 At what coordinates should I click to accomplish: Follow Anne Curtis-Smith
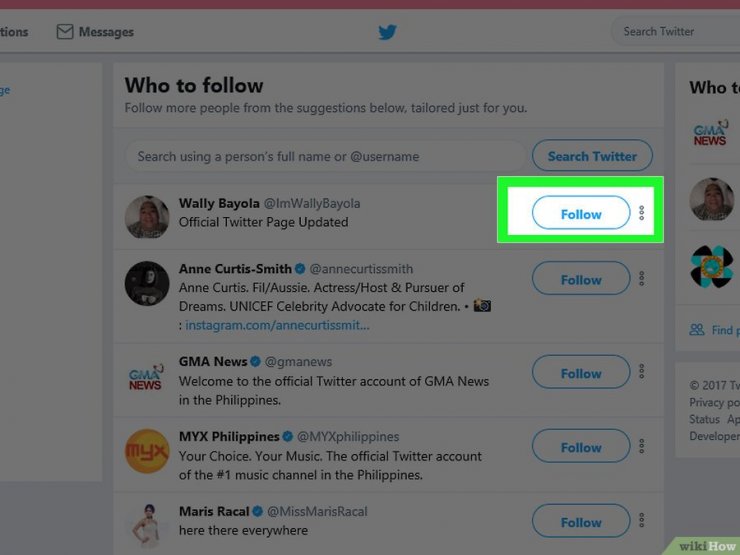coord(581,280)
